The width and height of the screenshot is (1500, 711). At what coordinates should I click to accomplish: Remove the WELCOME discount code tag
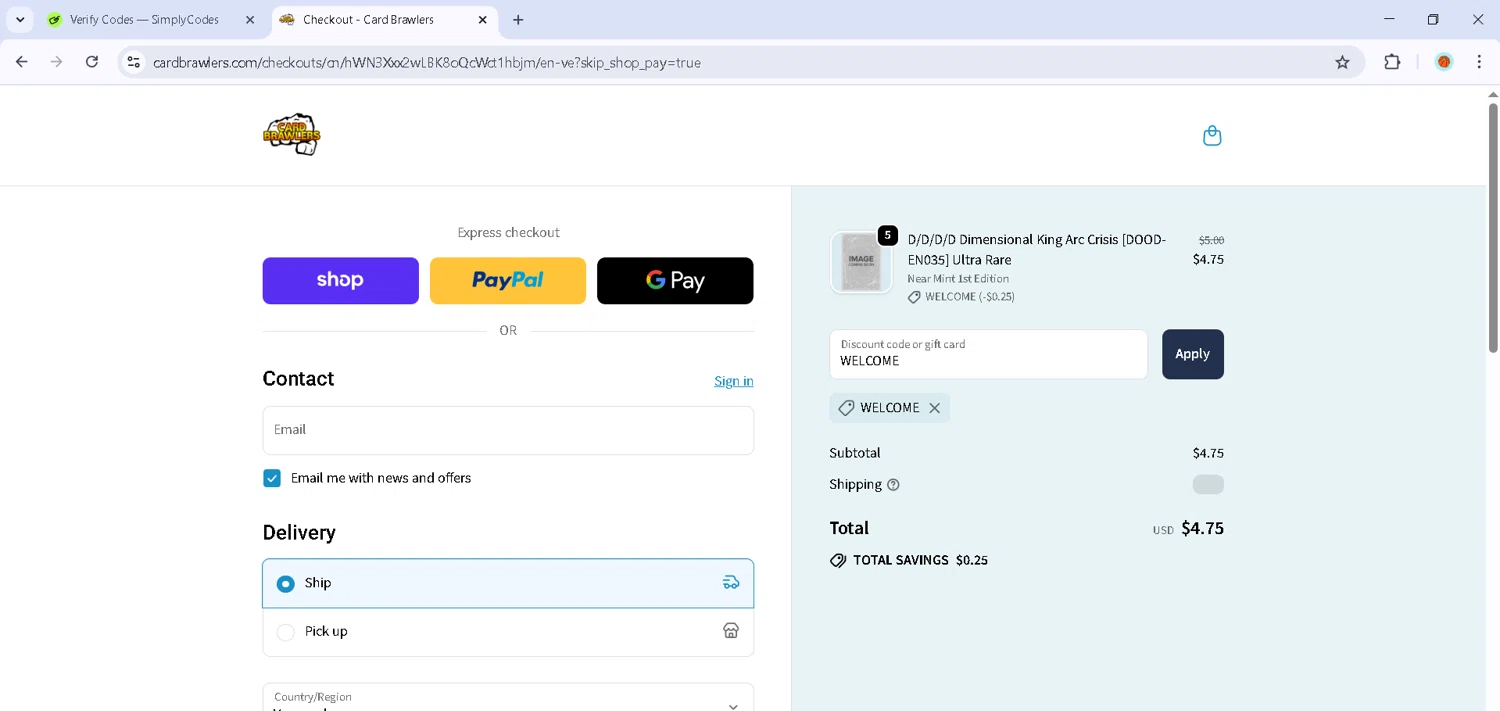point(934,408)
